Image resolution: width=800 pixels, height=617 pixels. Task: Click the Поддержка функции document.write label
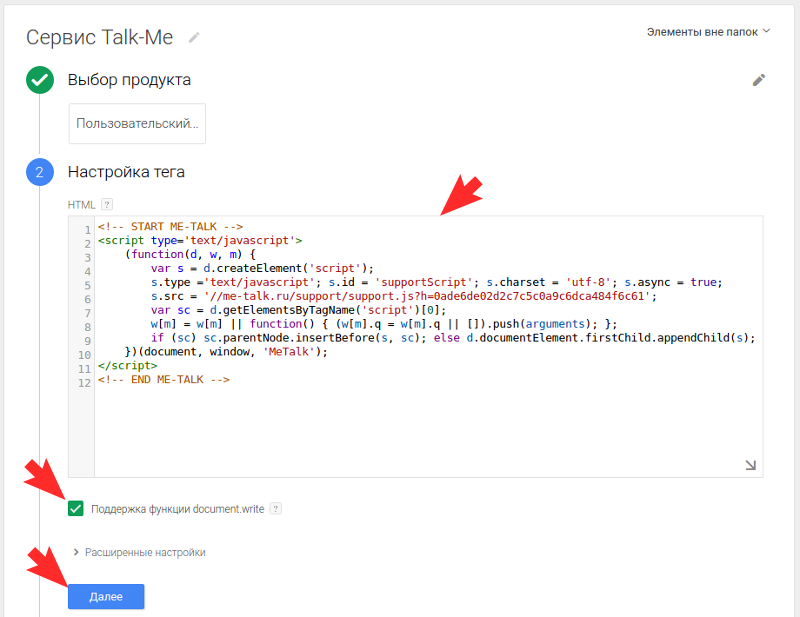pyautogui.click(x=178, y=509)
